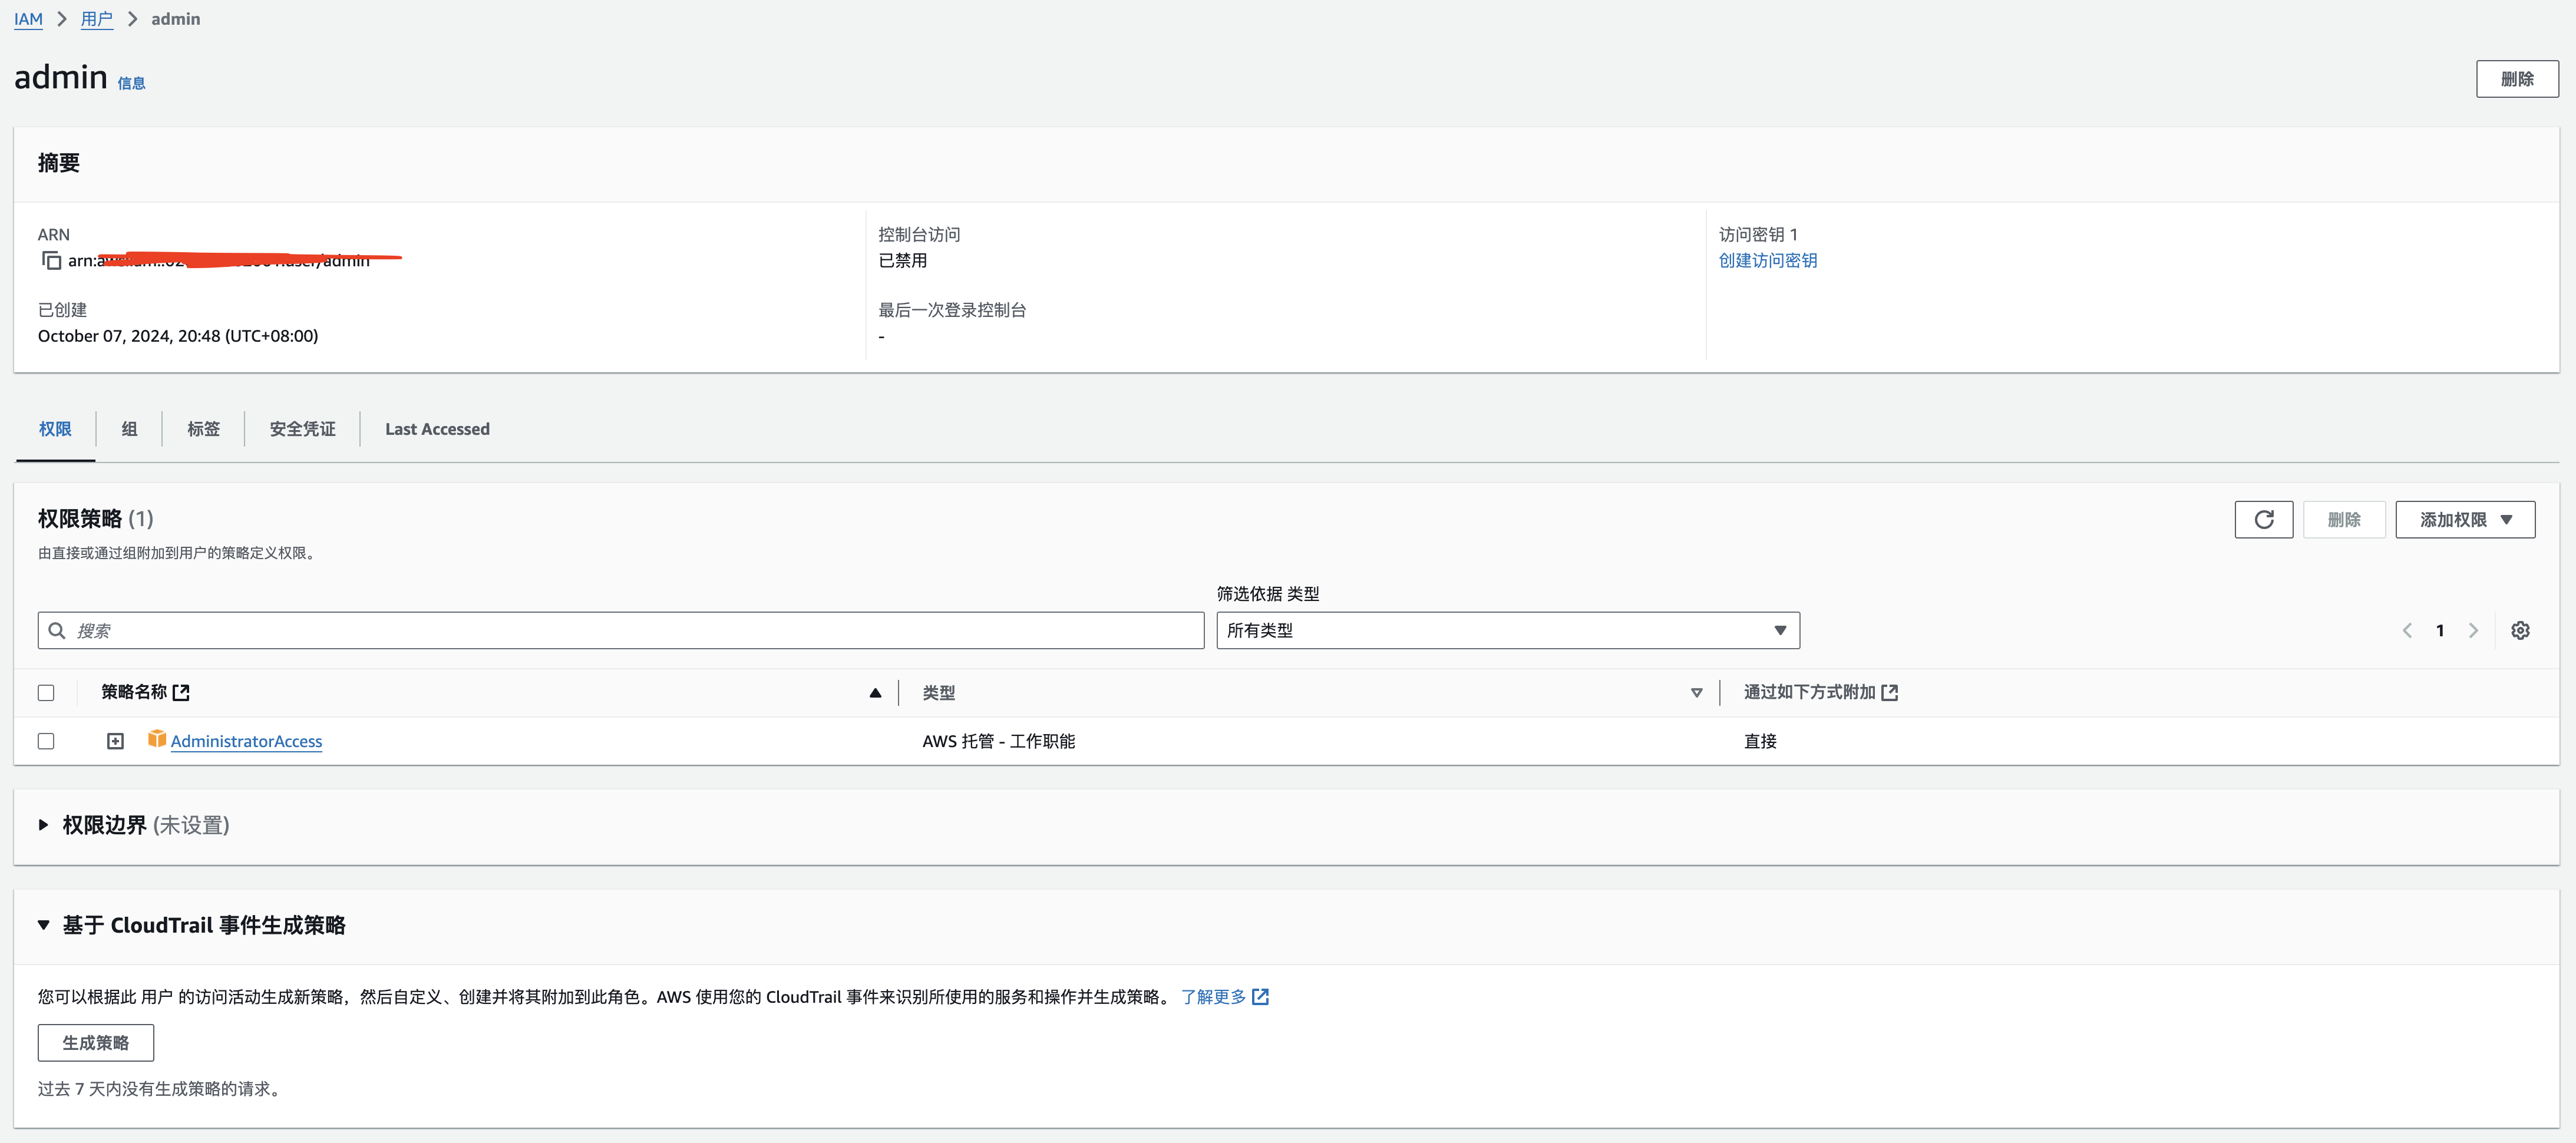This screenshot has height=1143, width=2576.
Task: Click the 过去 7 天内没有生成策略的请求 message
Action: 161,1088
